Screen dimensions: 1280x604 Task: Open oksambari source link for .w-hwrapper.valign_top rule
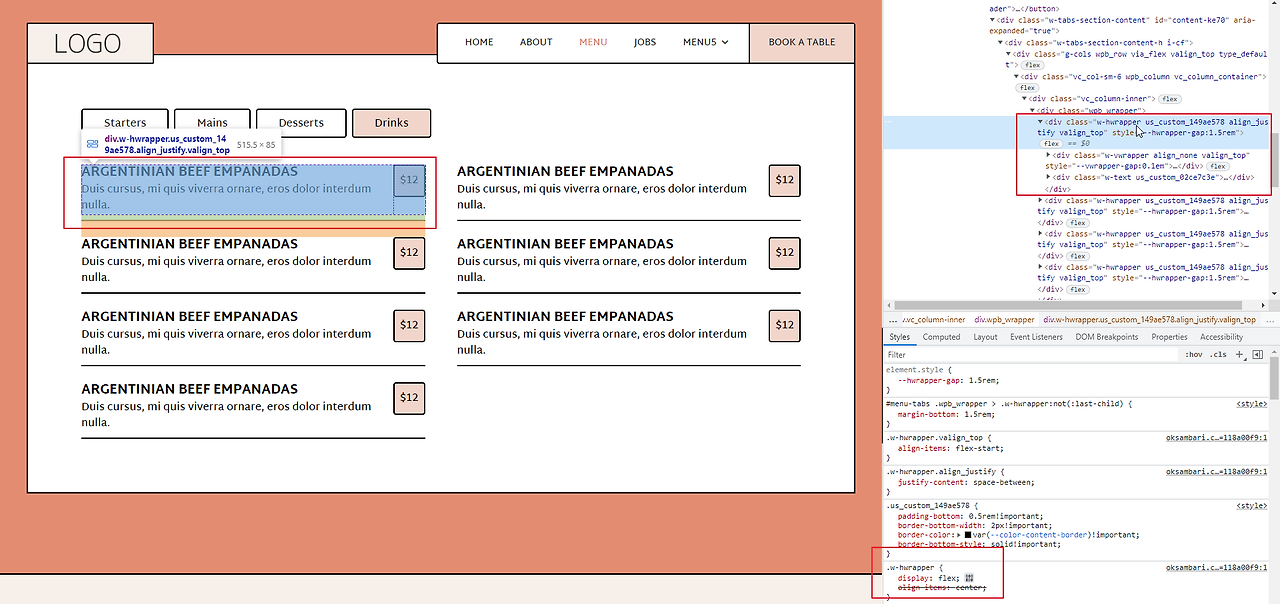click(1216, 438)
